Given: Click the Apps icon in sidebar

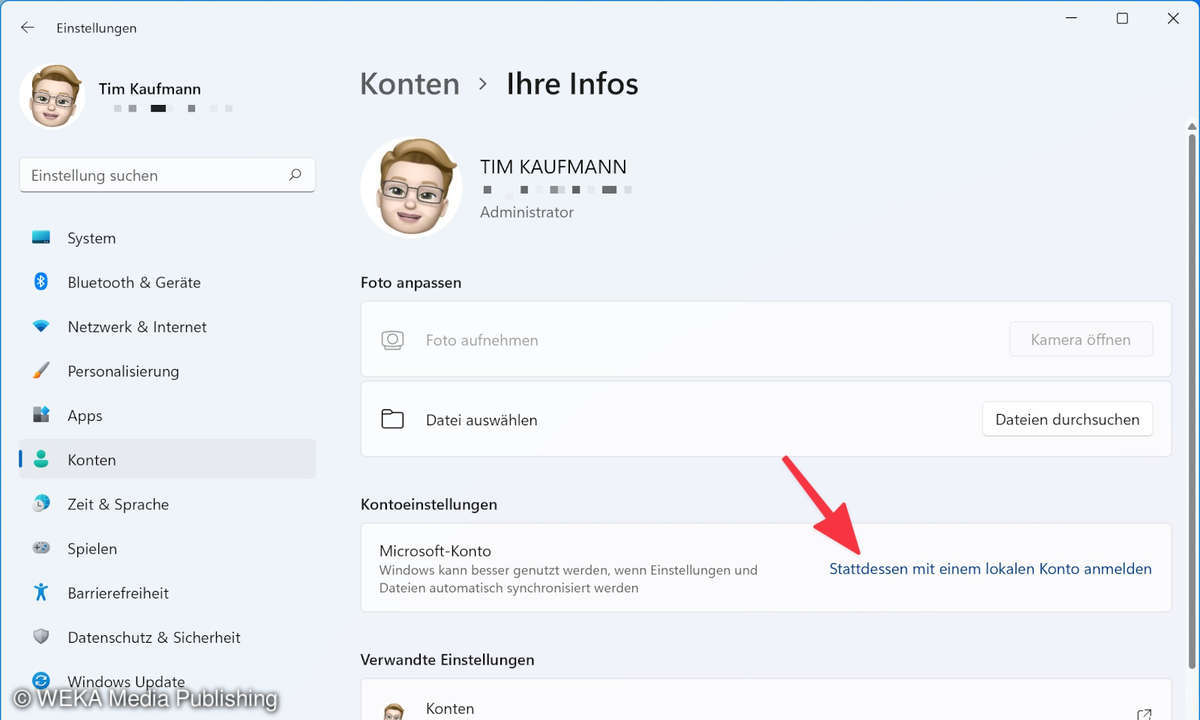Looking at the screenshot, I should point(41,415).
